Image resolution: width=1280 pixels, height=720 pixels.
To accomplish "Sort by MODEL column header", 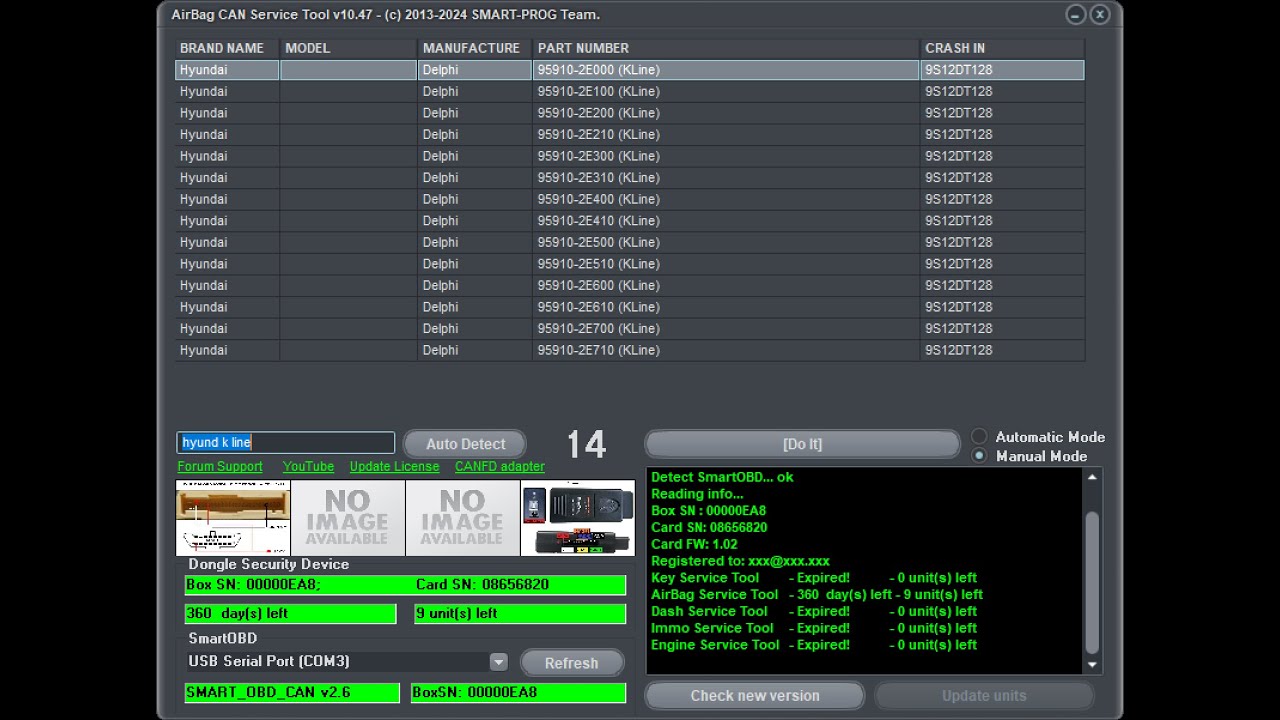I will pos(348,48).
